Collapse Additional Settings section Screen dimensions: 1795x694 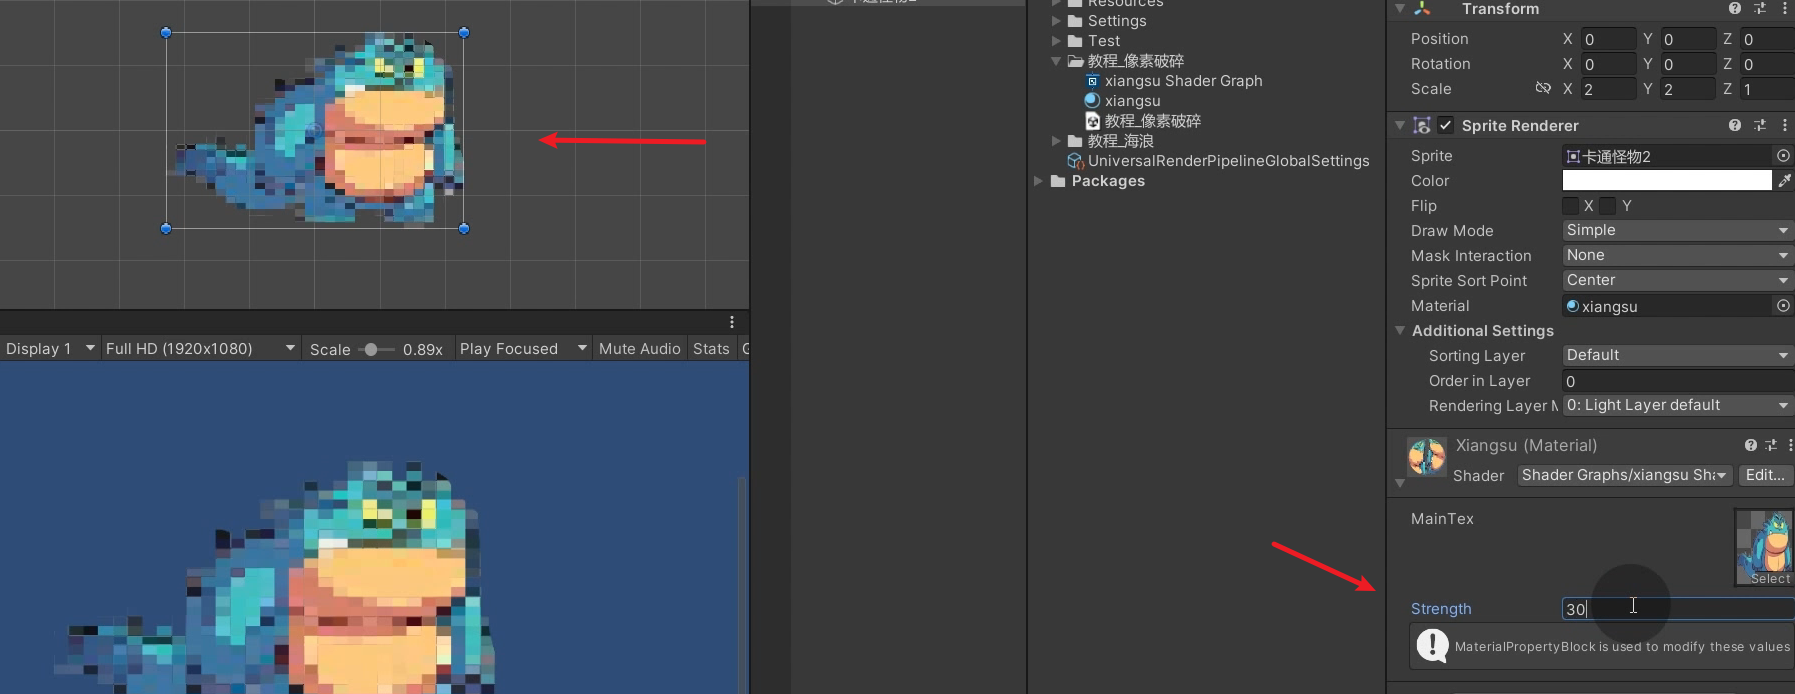tap(1400, 330)
